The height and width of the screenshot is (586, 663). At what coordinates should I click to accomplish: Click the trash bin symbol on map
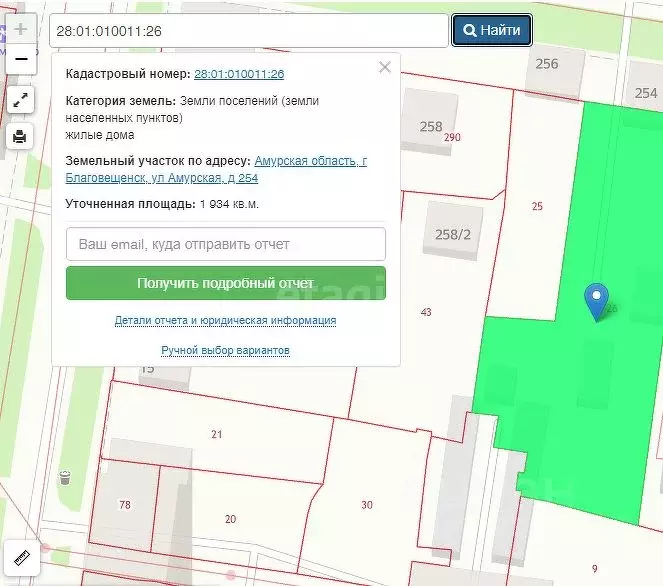(x=65, y=478)
